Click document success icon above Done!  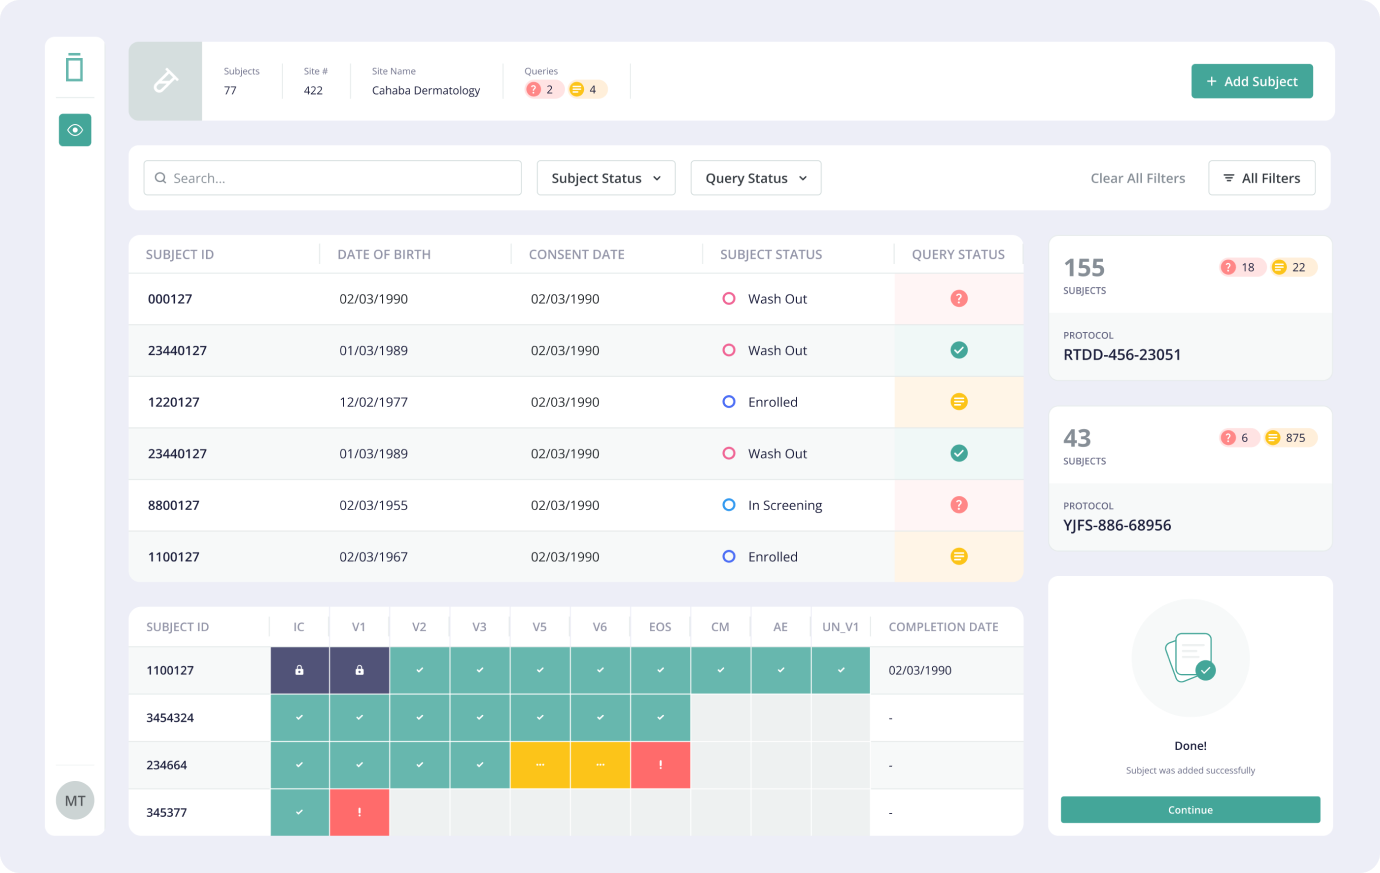(1190, 658)
